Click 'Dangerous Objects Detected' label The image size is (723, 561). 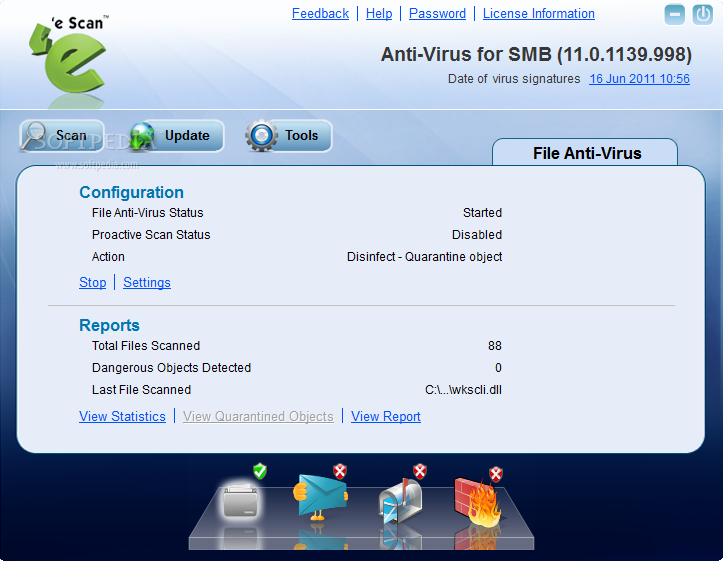click(x=171, y=368)
